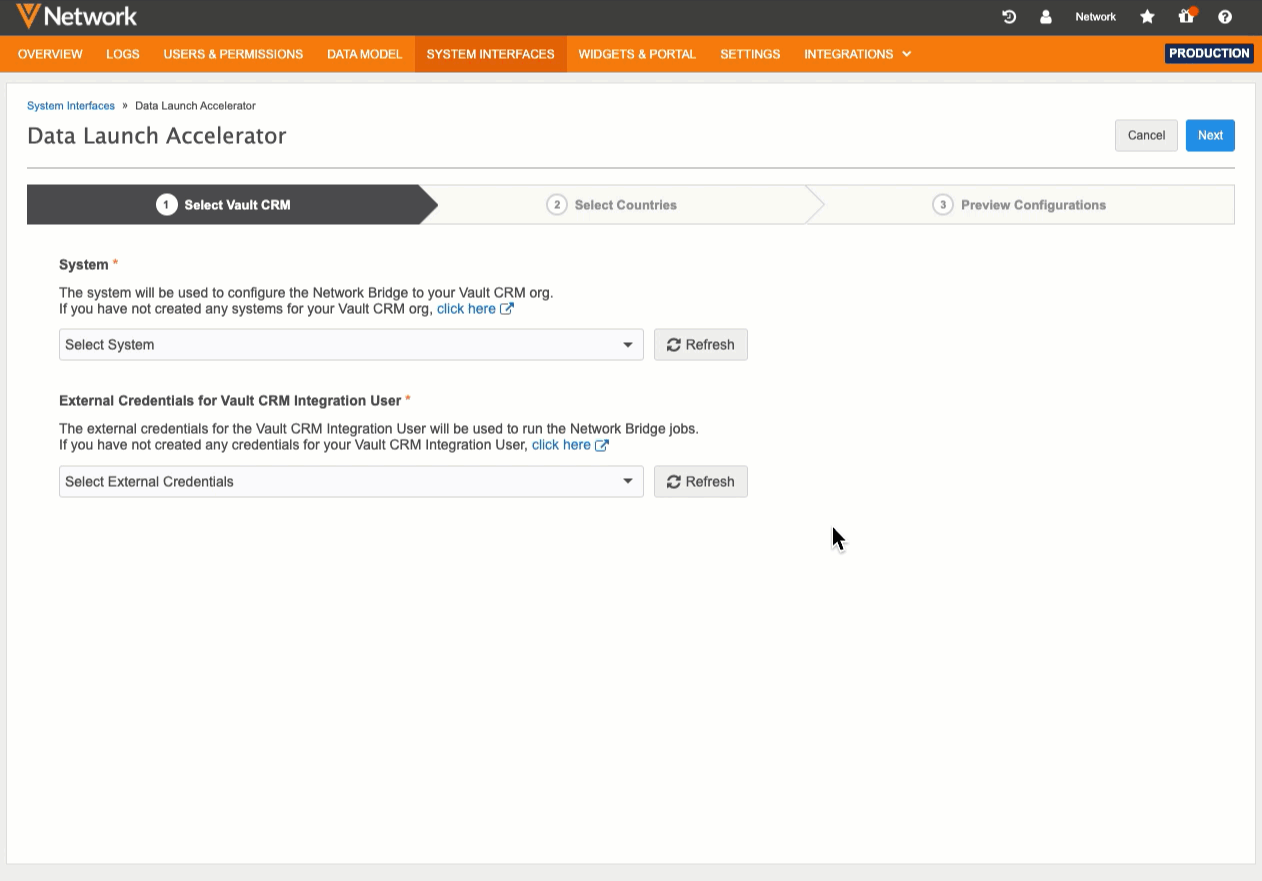Image resolution: width=1262 pixels, height=881 pixels.
Task: Click the Production environment badge
Action: coord(1209,54)
